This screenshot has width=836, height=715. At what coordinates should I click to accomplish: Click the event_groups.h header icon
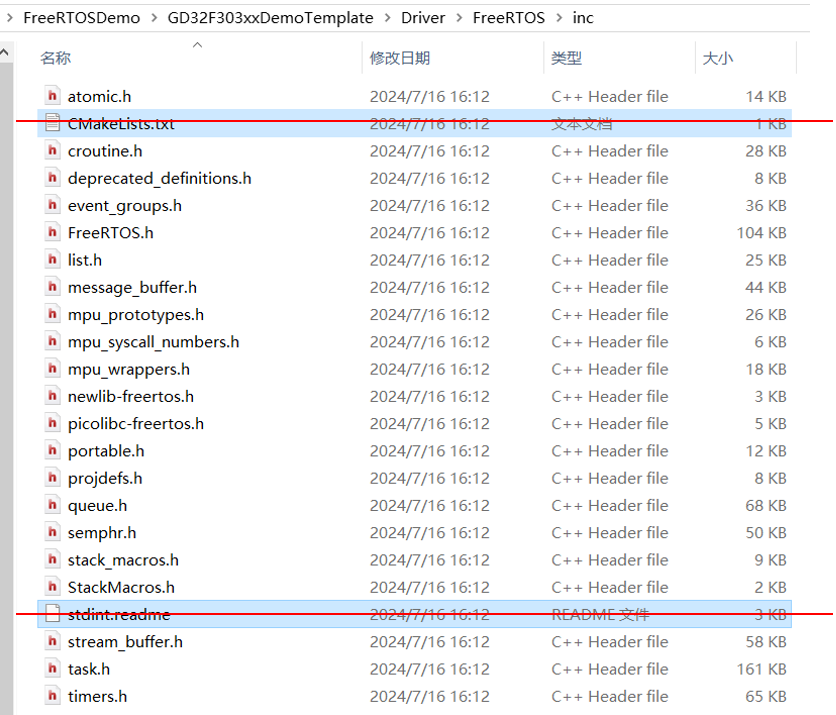(x=52, y=205)
